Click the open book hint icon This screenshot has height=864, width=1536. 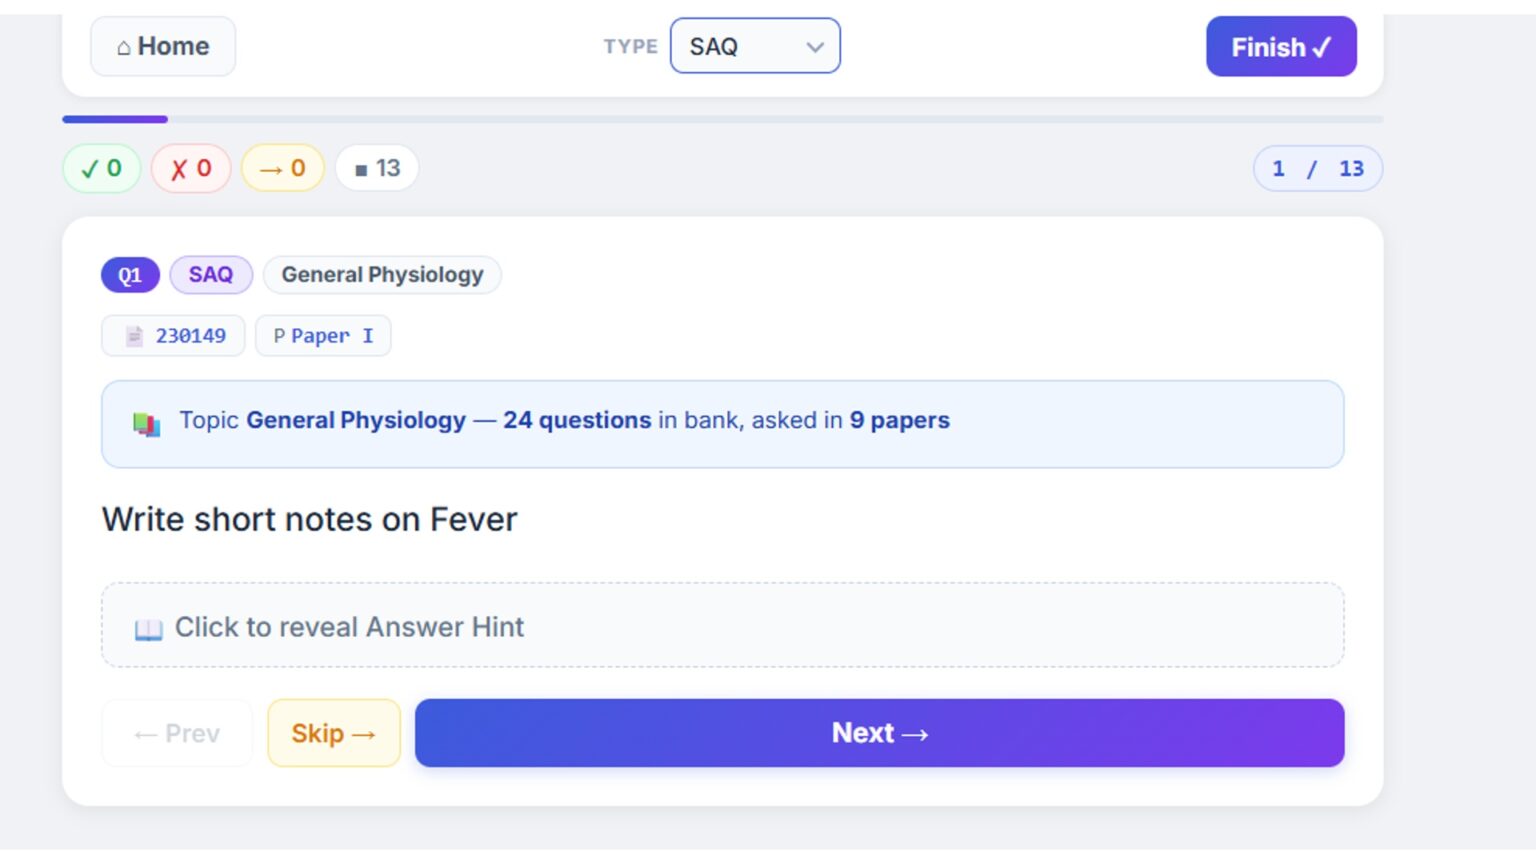148,629
